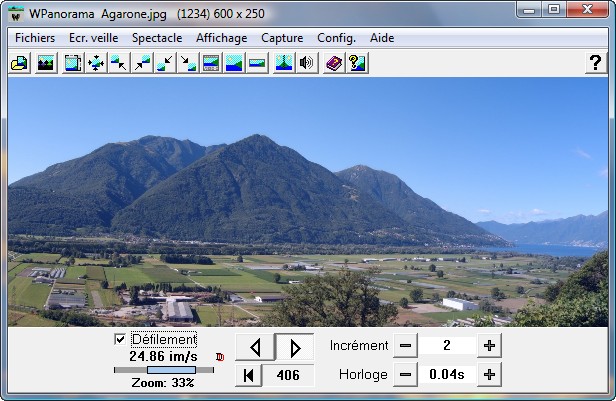This screenshot has height=401, width=616.
Task: Click the zoom slider above Zoom: 33%
Action: pos(164,370)
